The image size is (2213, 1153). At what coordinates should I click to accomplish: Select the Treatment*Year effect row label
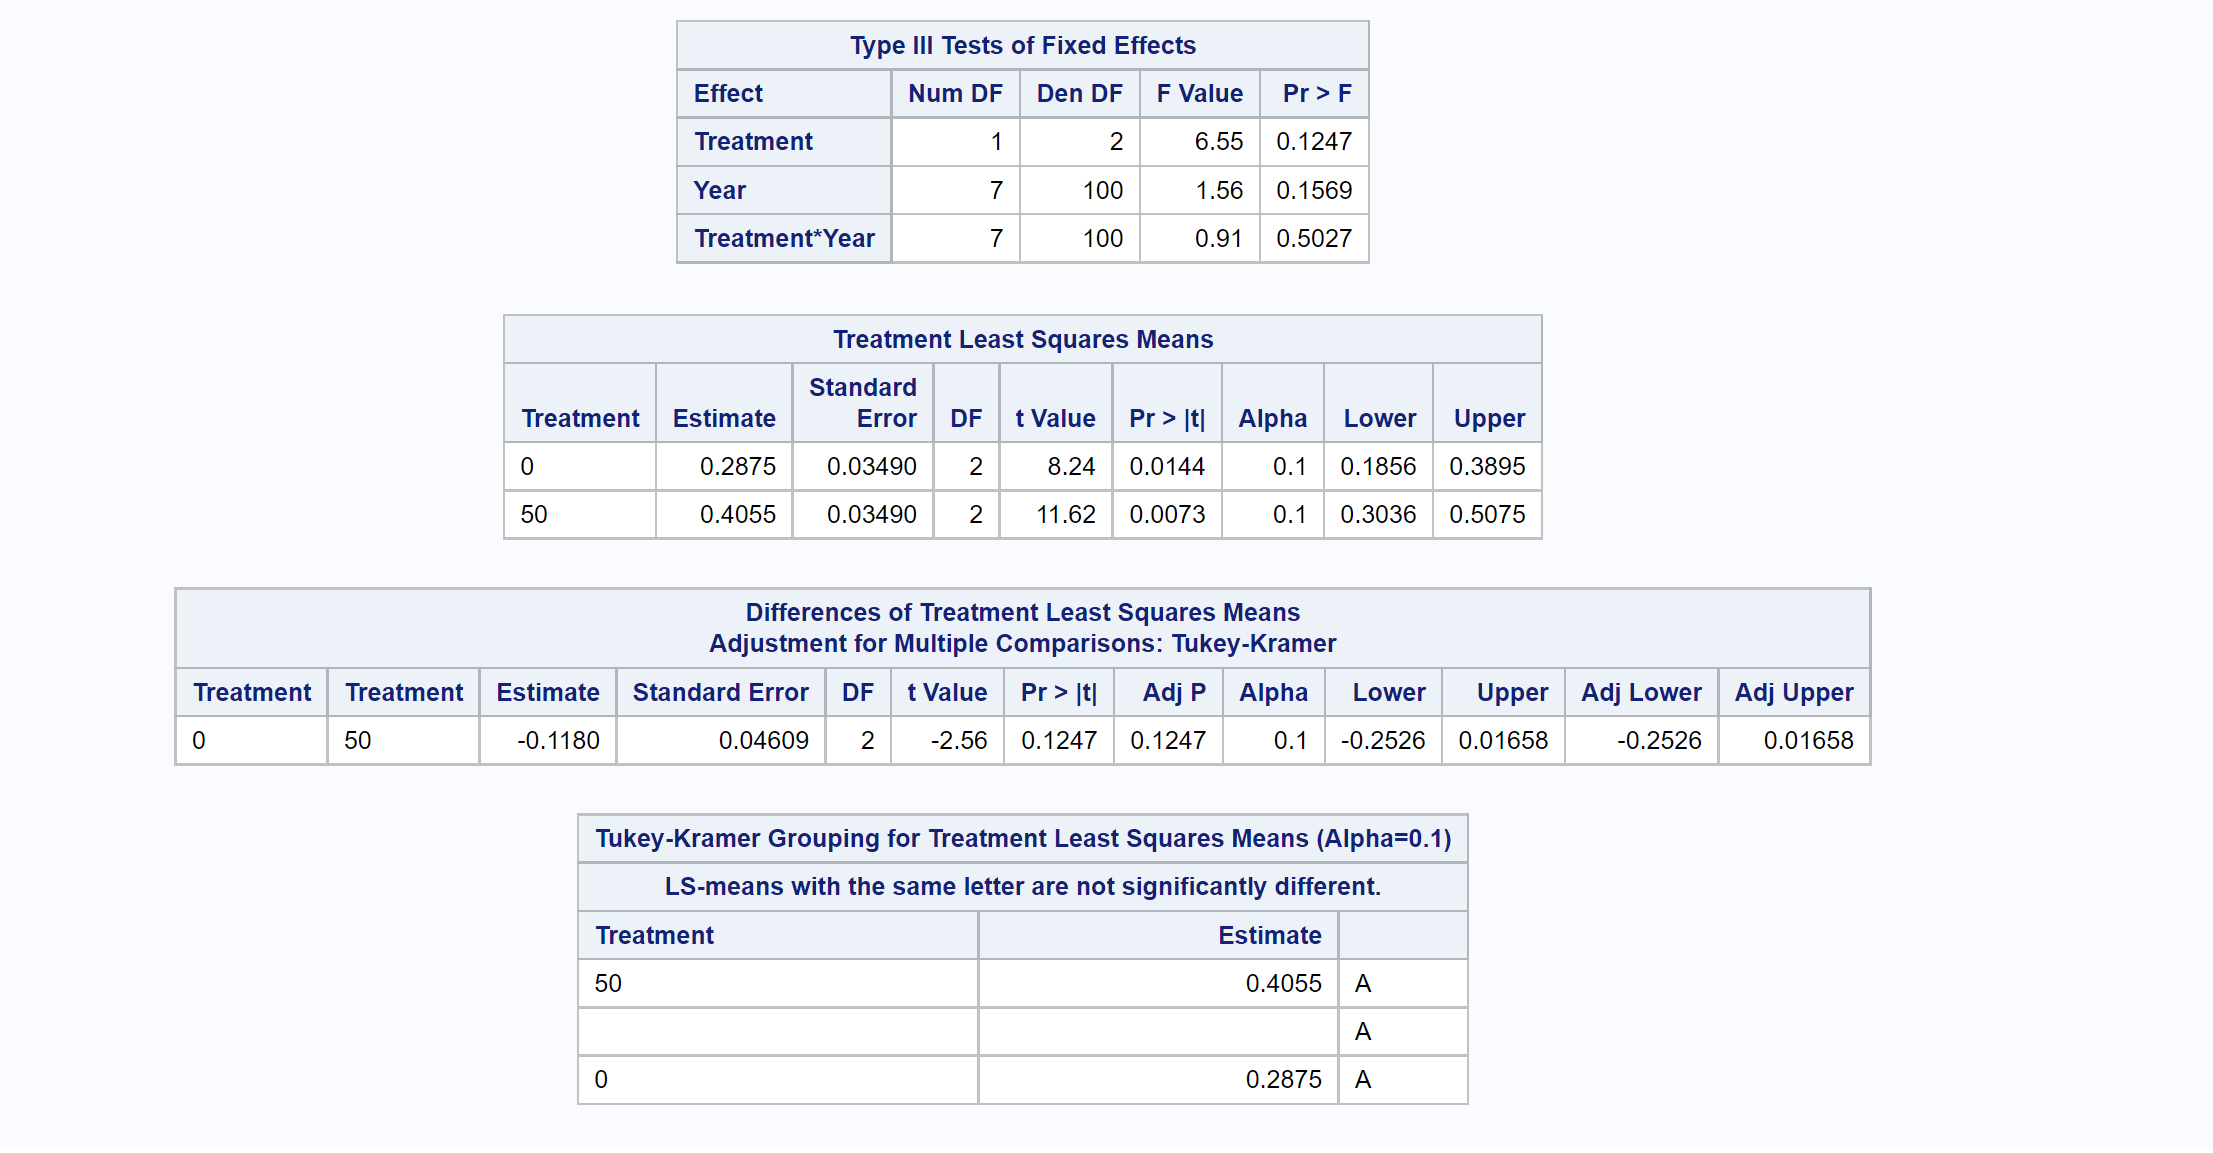coord(784,239)
